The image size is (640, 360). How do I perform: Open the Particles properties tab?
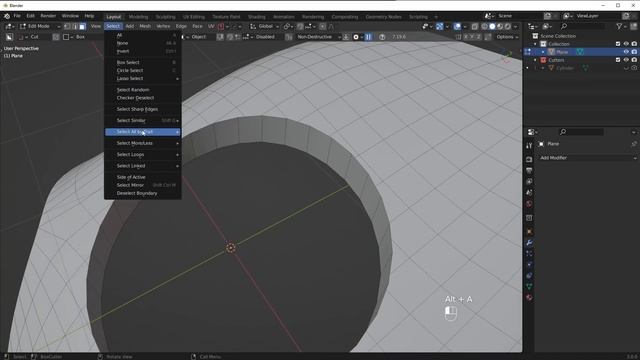coord(529,253)
